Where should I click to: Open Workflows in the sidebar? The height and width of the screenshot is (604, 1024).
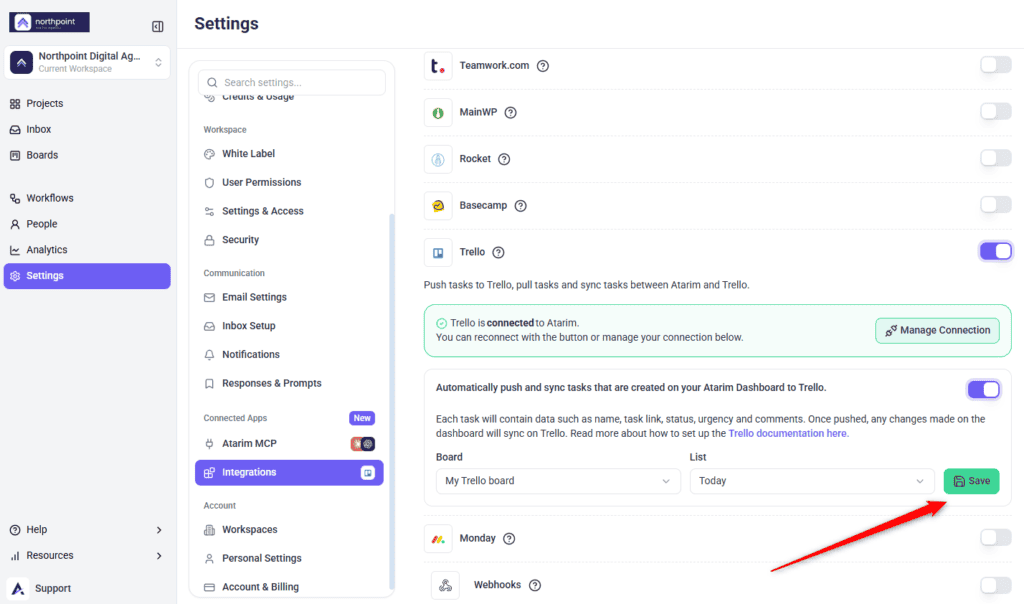click(x=50, y=198)
